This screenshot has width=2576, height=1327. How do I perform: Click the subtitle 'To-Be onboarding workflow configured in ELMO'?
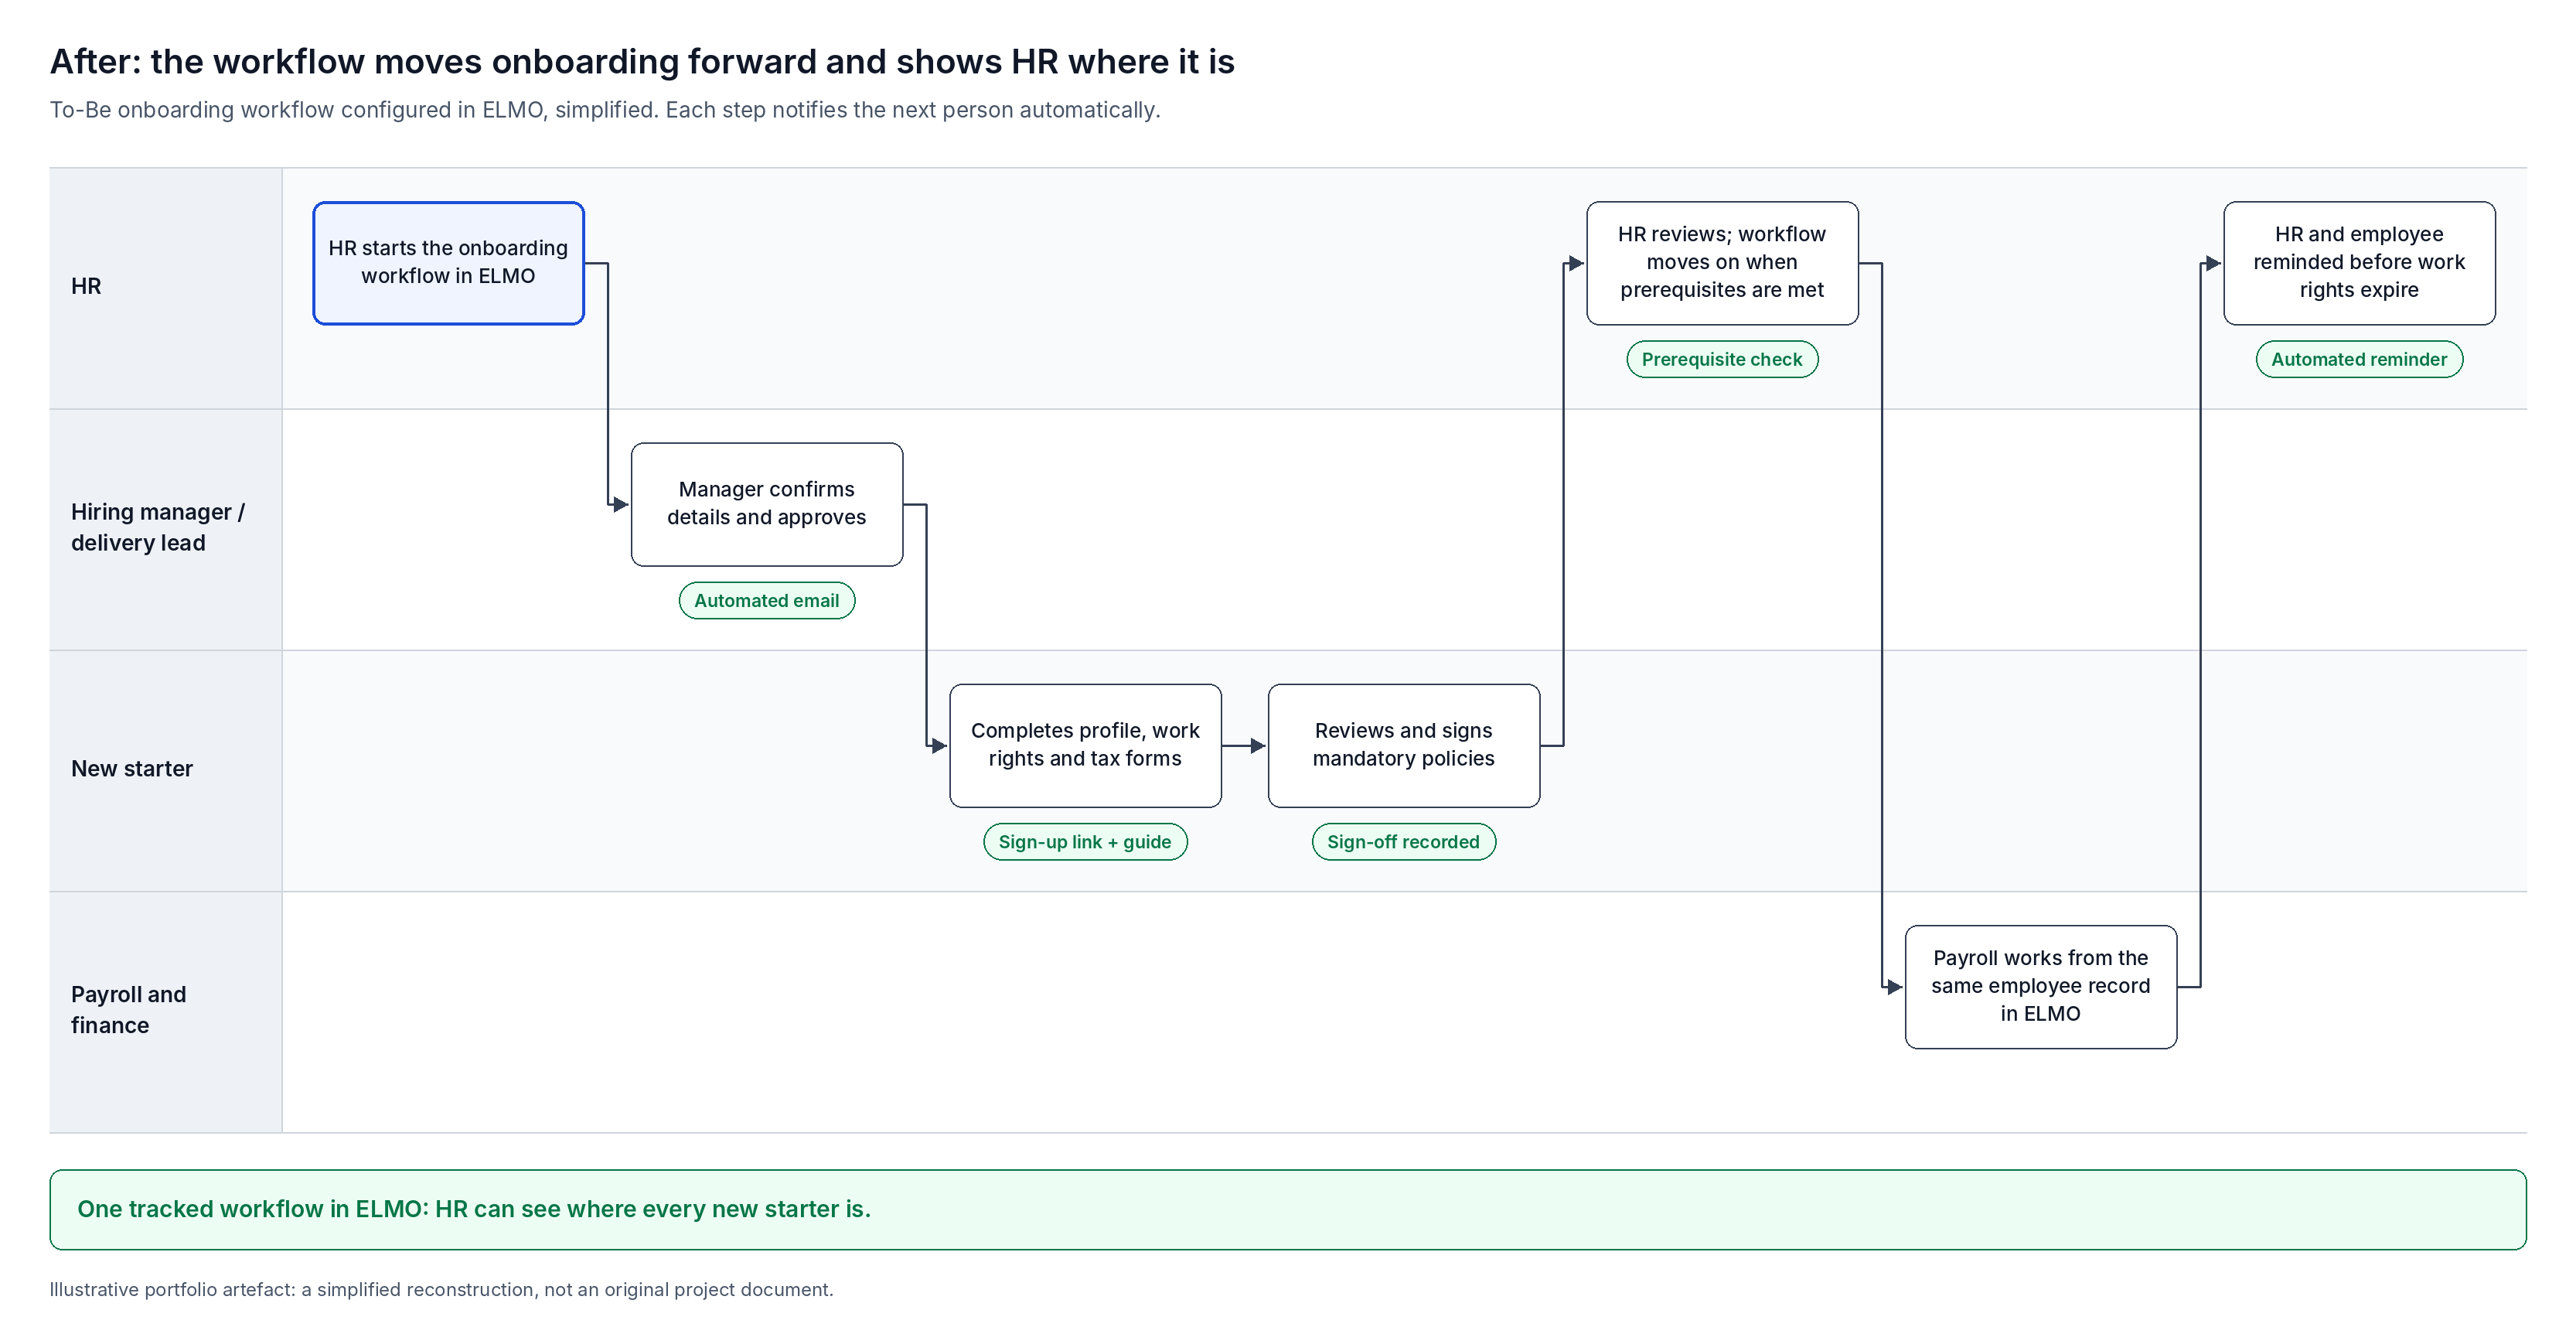pyautogui.click(x=605, y=109)
